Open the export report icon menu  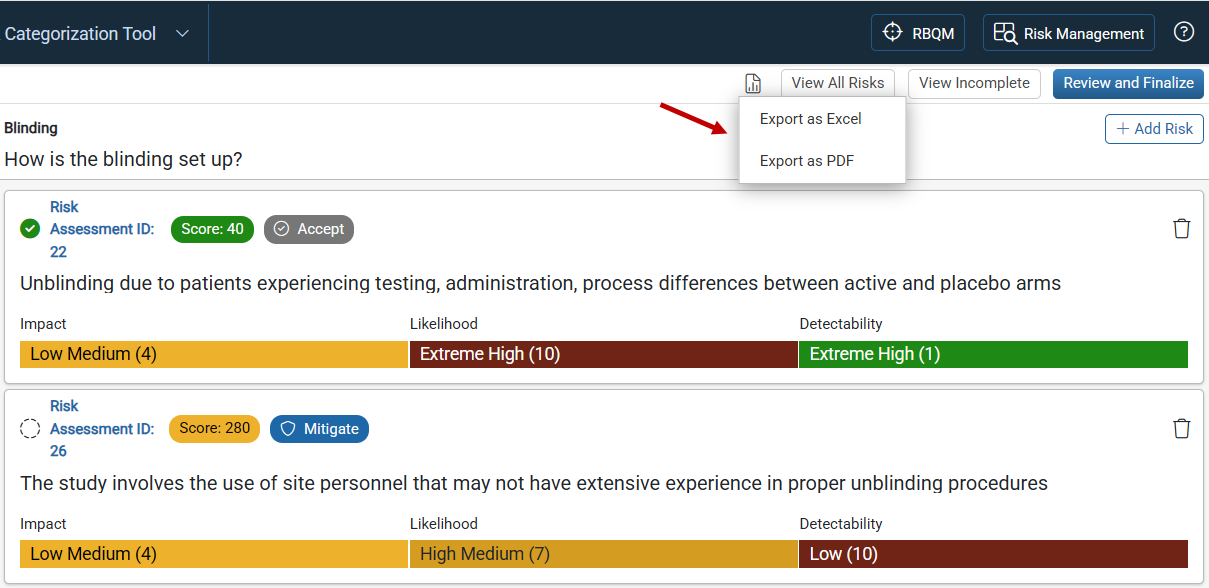click(x=753, y=83)
